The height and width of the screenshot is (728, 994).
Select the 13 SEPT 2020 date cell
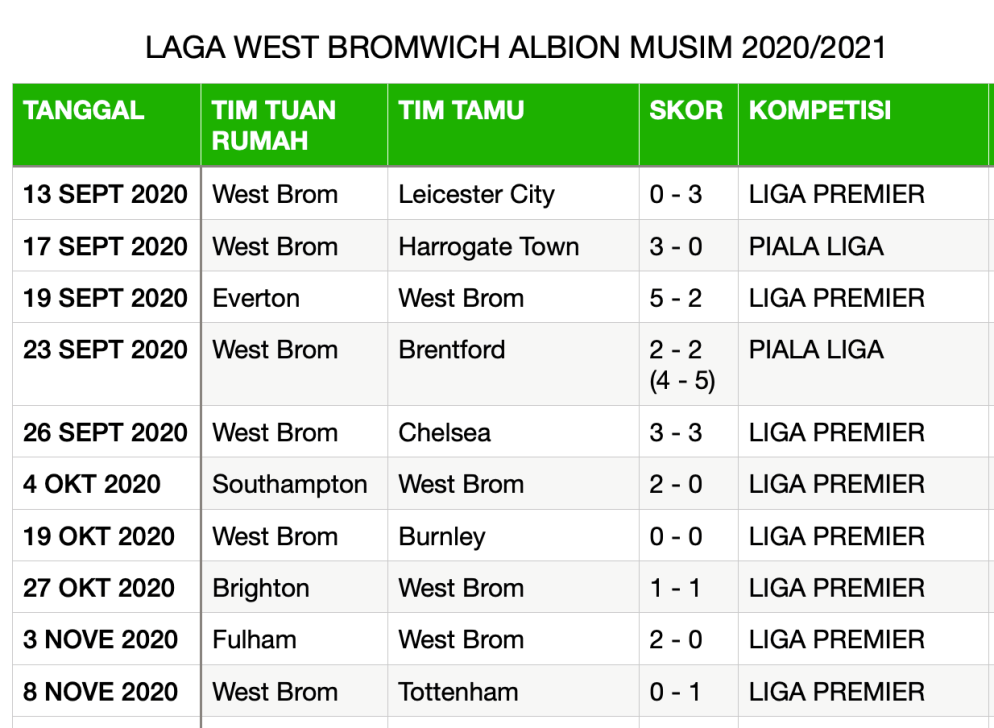point(105,194)
